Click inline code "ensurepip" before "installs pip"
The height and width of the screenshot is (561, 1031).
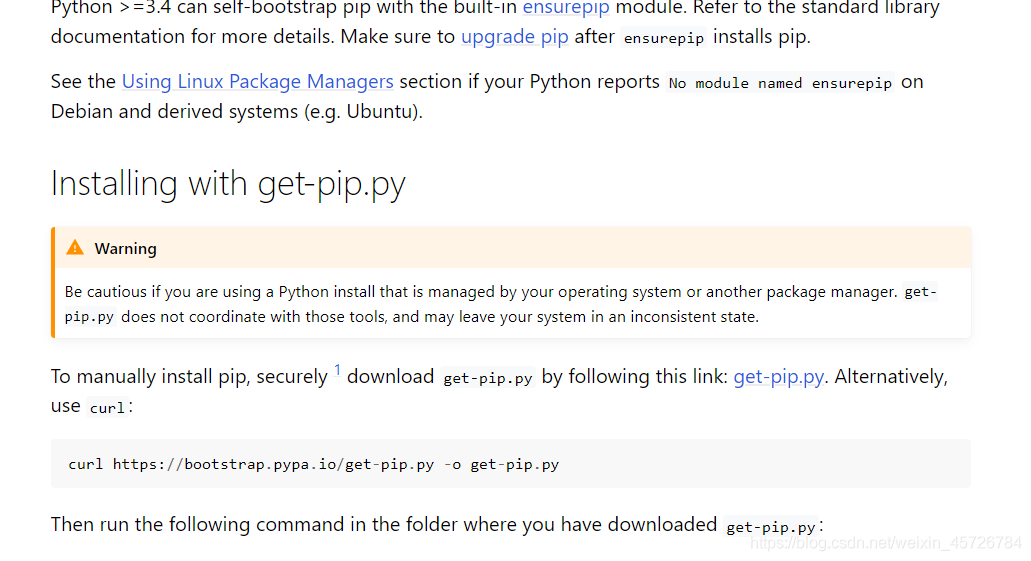(664, 39)
